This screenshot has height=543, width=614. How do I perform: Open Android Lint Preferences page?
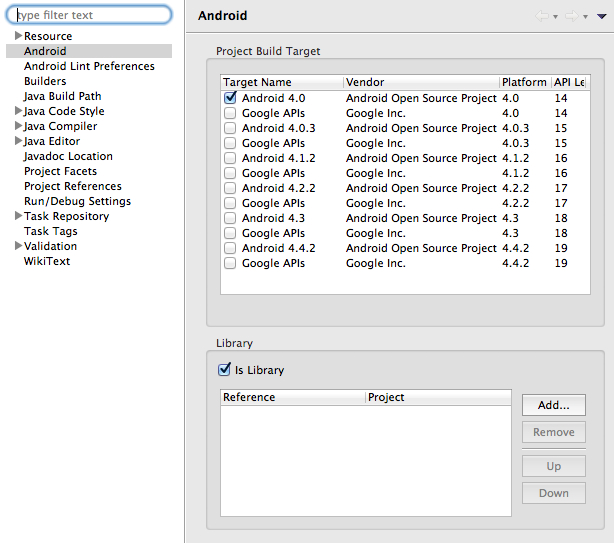(x=89, y=66)
